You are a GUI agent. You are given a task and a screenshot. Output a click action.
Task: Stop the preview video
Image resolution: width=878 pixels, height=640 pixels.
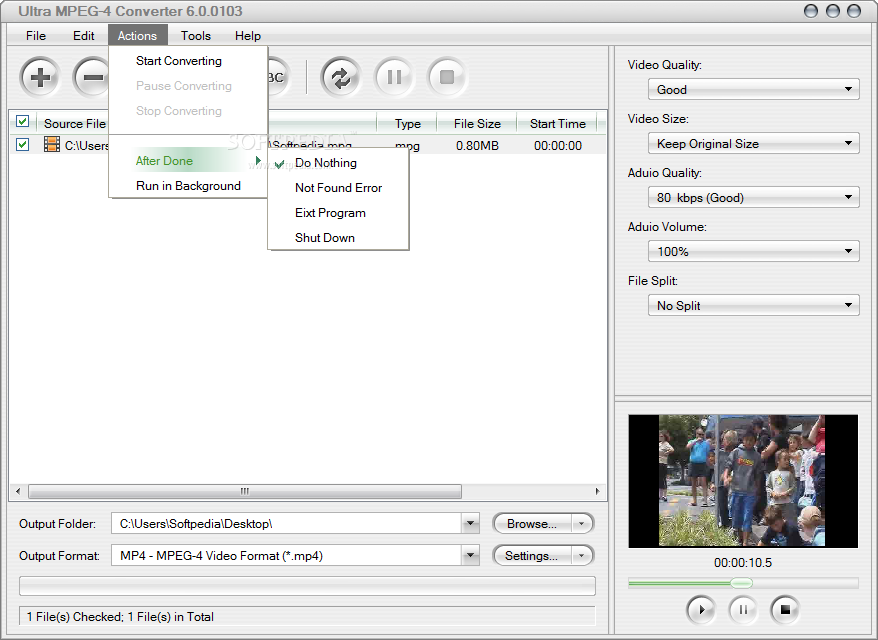[x=785, y=609]
